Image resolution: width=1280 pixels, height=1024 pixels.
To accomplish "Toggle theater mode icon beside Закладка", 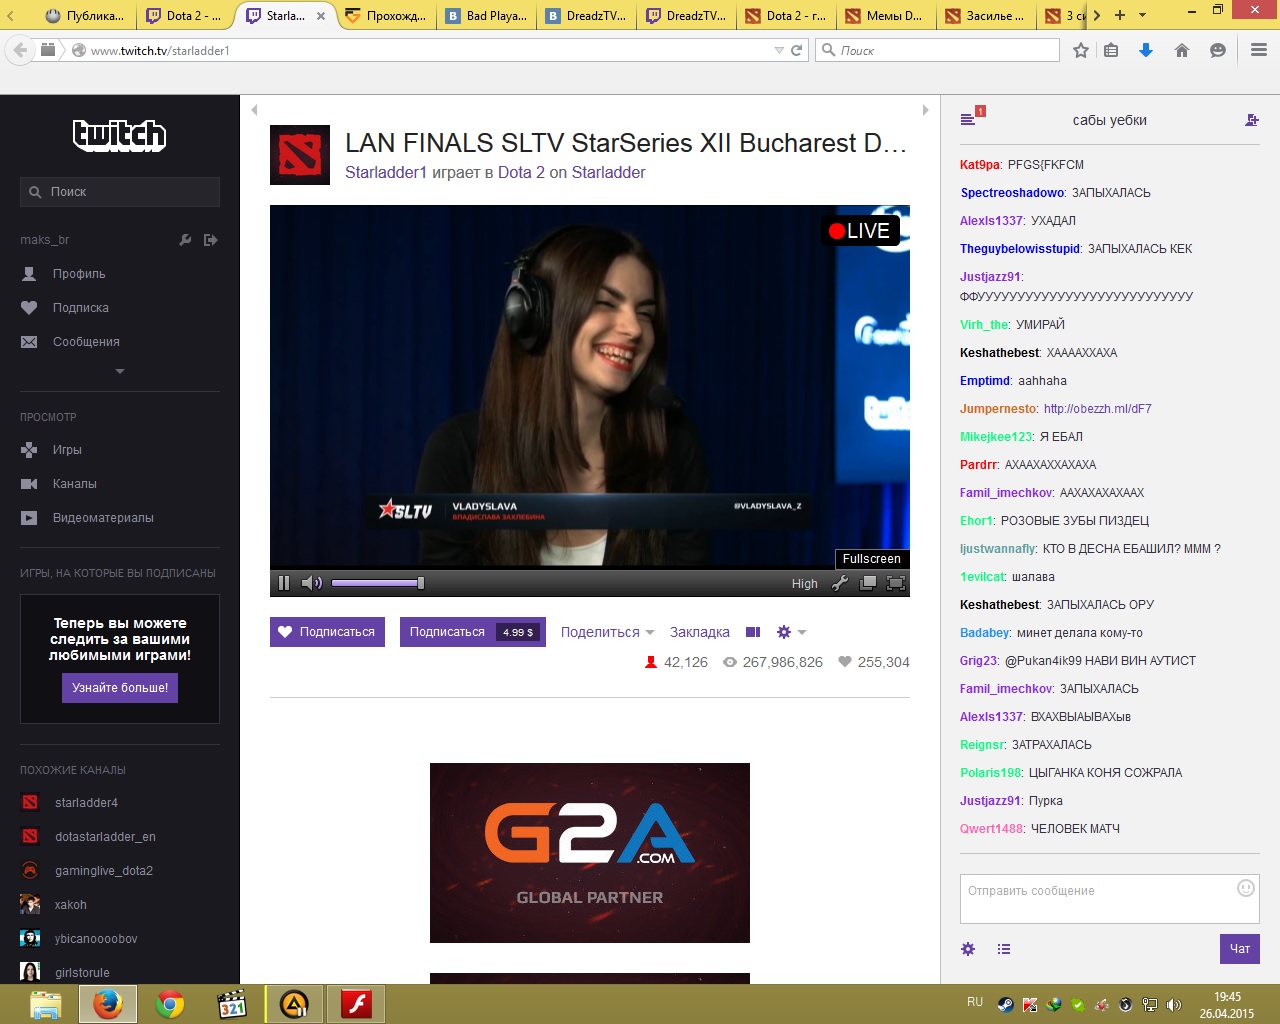I will pos(753,632).
